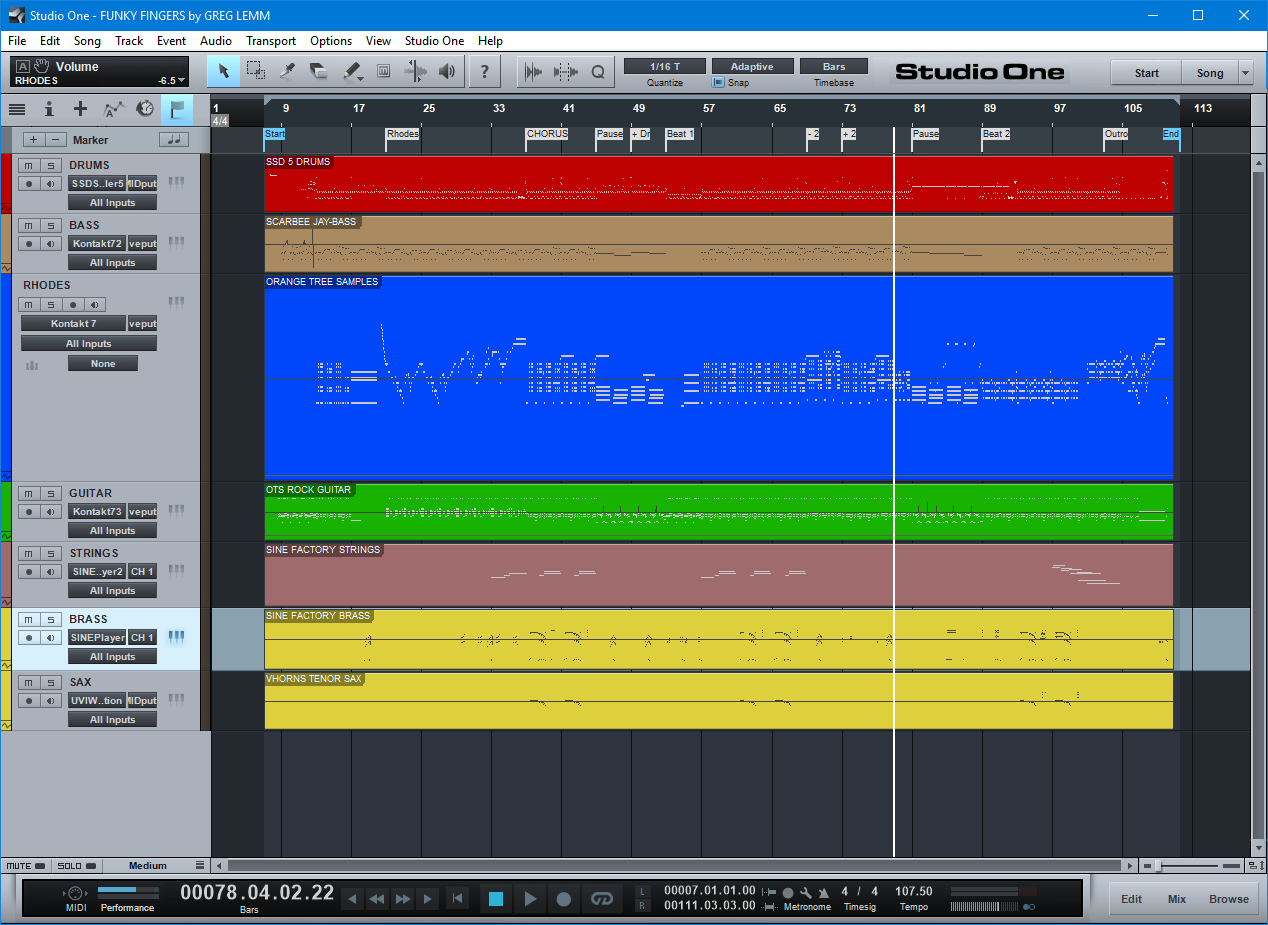Screen dimensions: 1268x925
Task: Mute the DRUMS track
Action: point(29,165)
